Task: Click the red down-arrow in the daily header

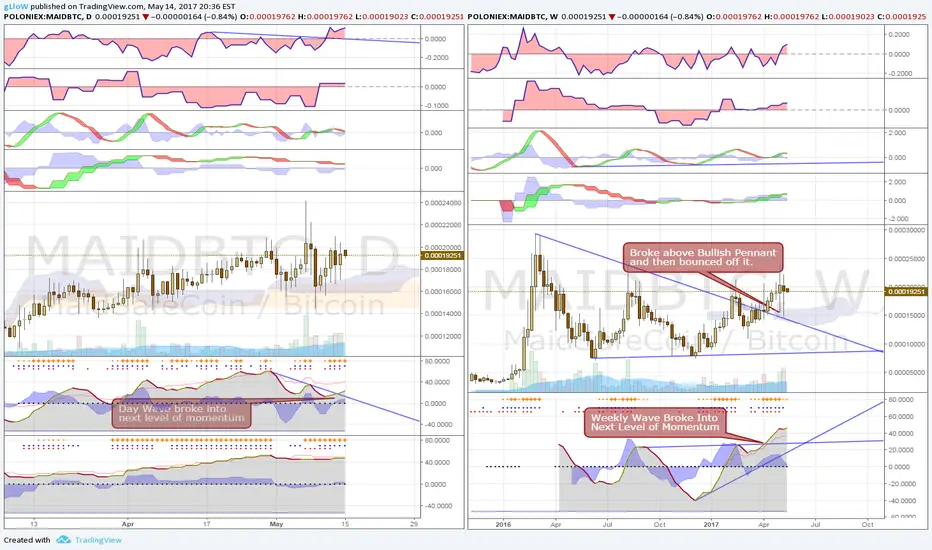Action: click(x=146, y=17)
